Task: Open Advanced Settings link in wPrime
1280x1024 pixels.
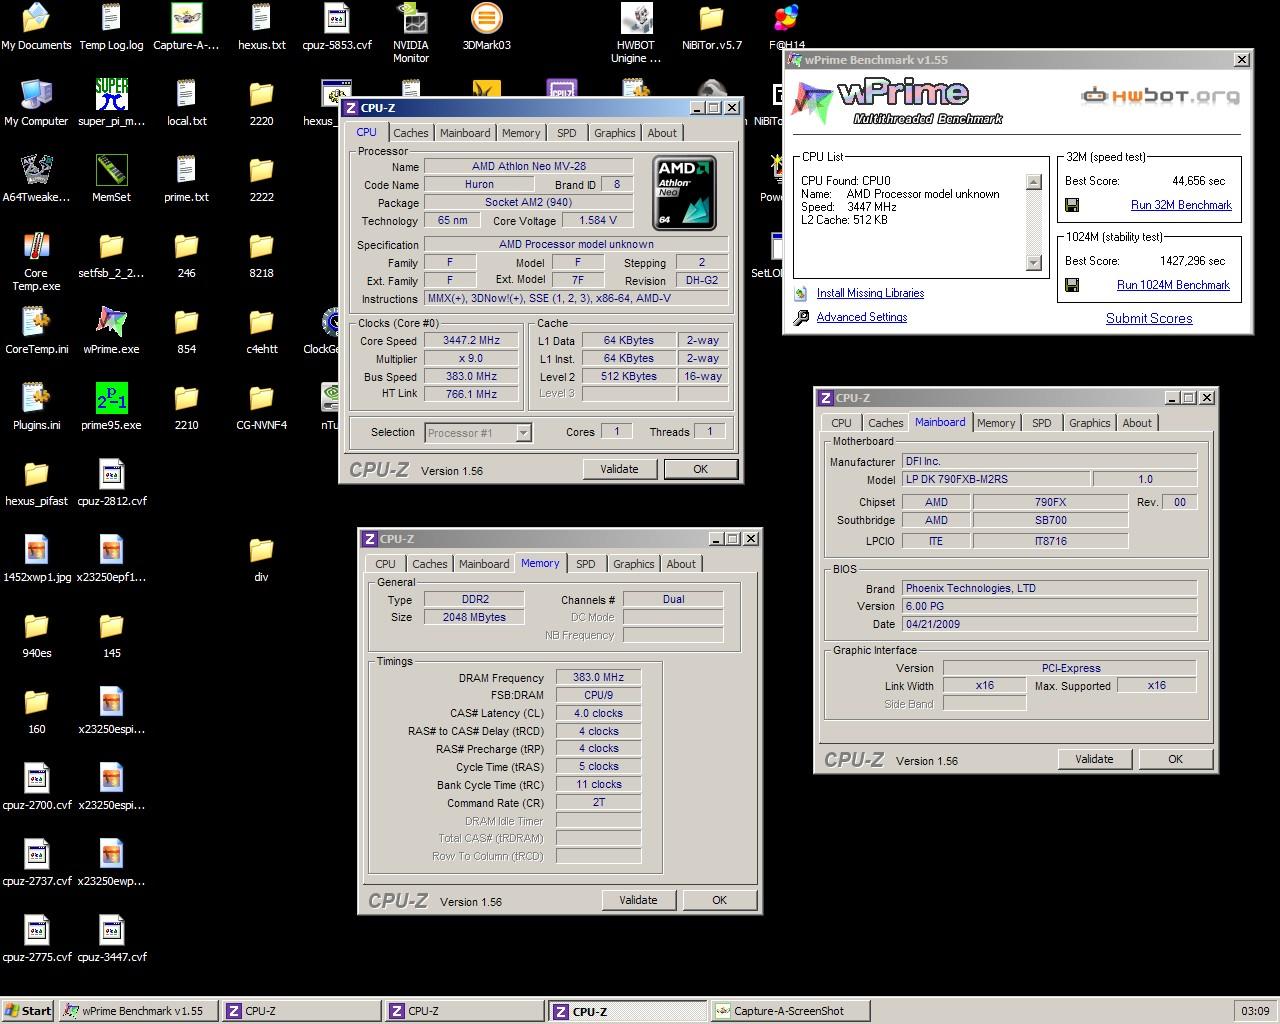Action: click(x=862, y=317)
